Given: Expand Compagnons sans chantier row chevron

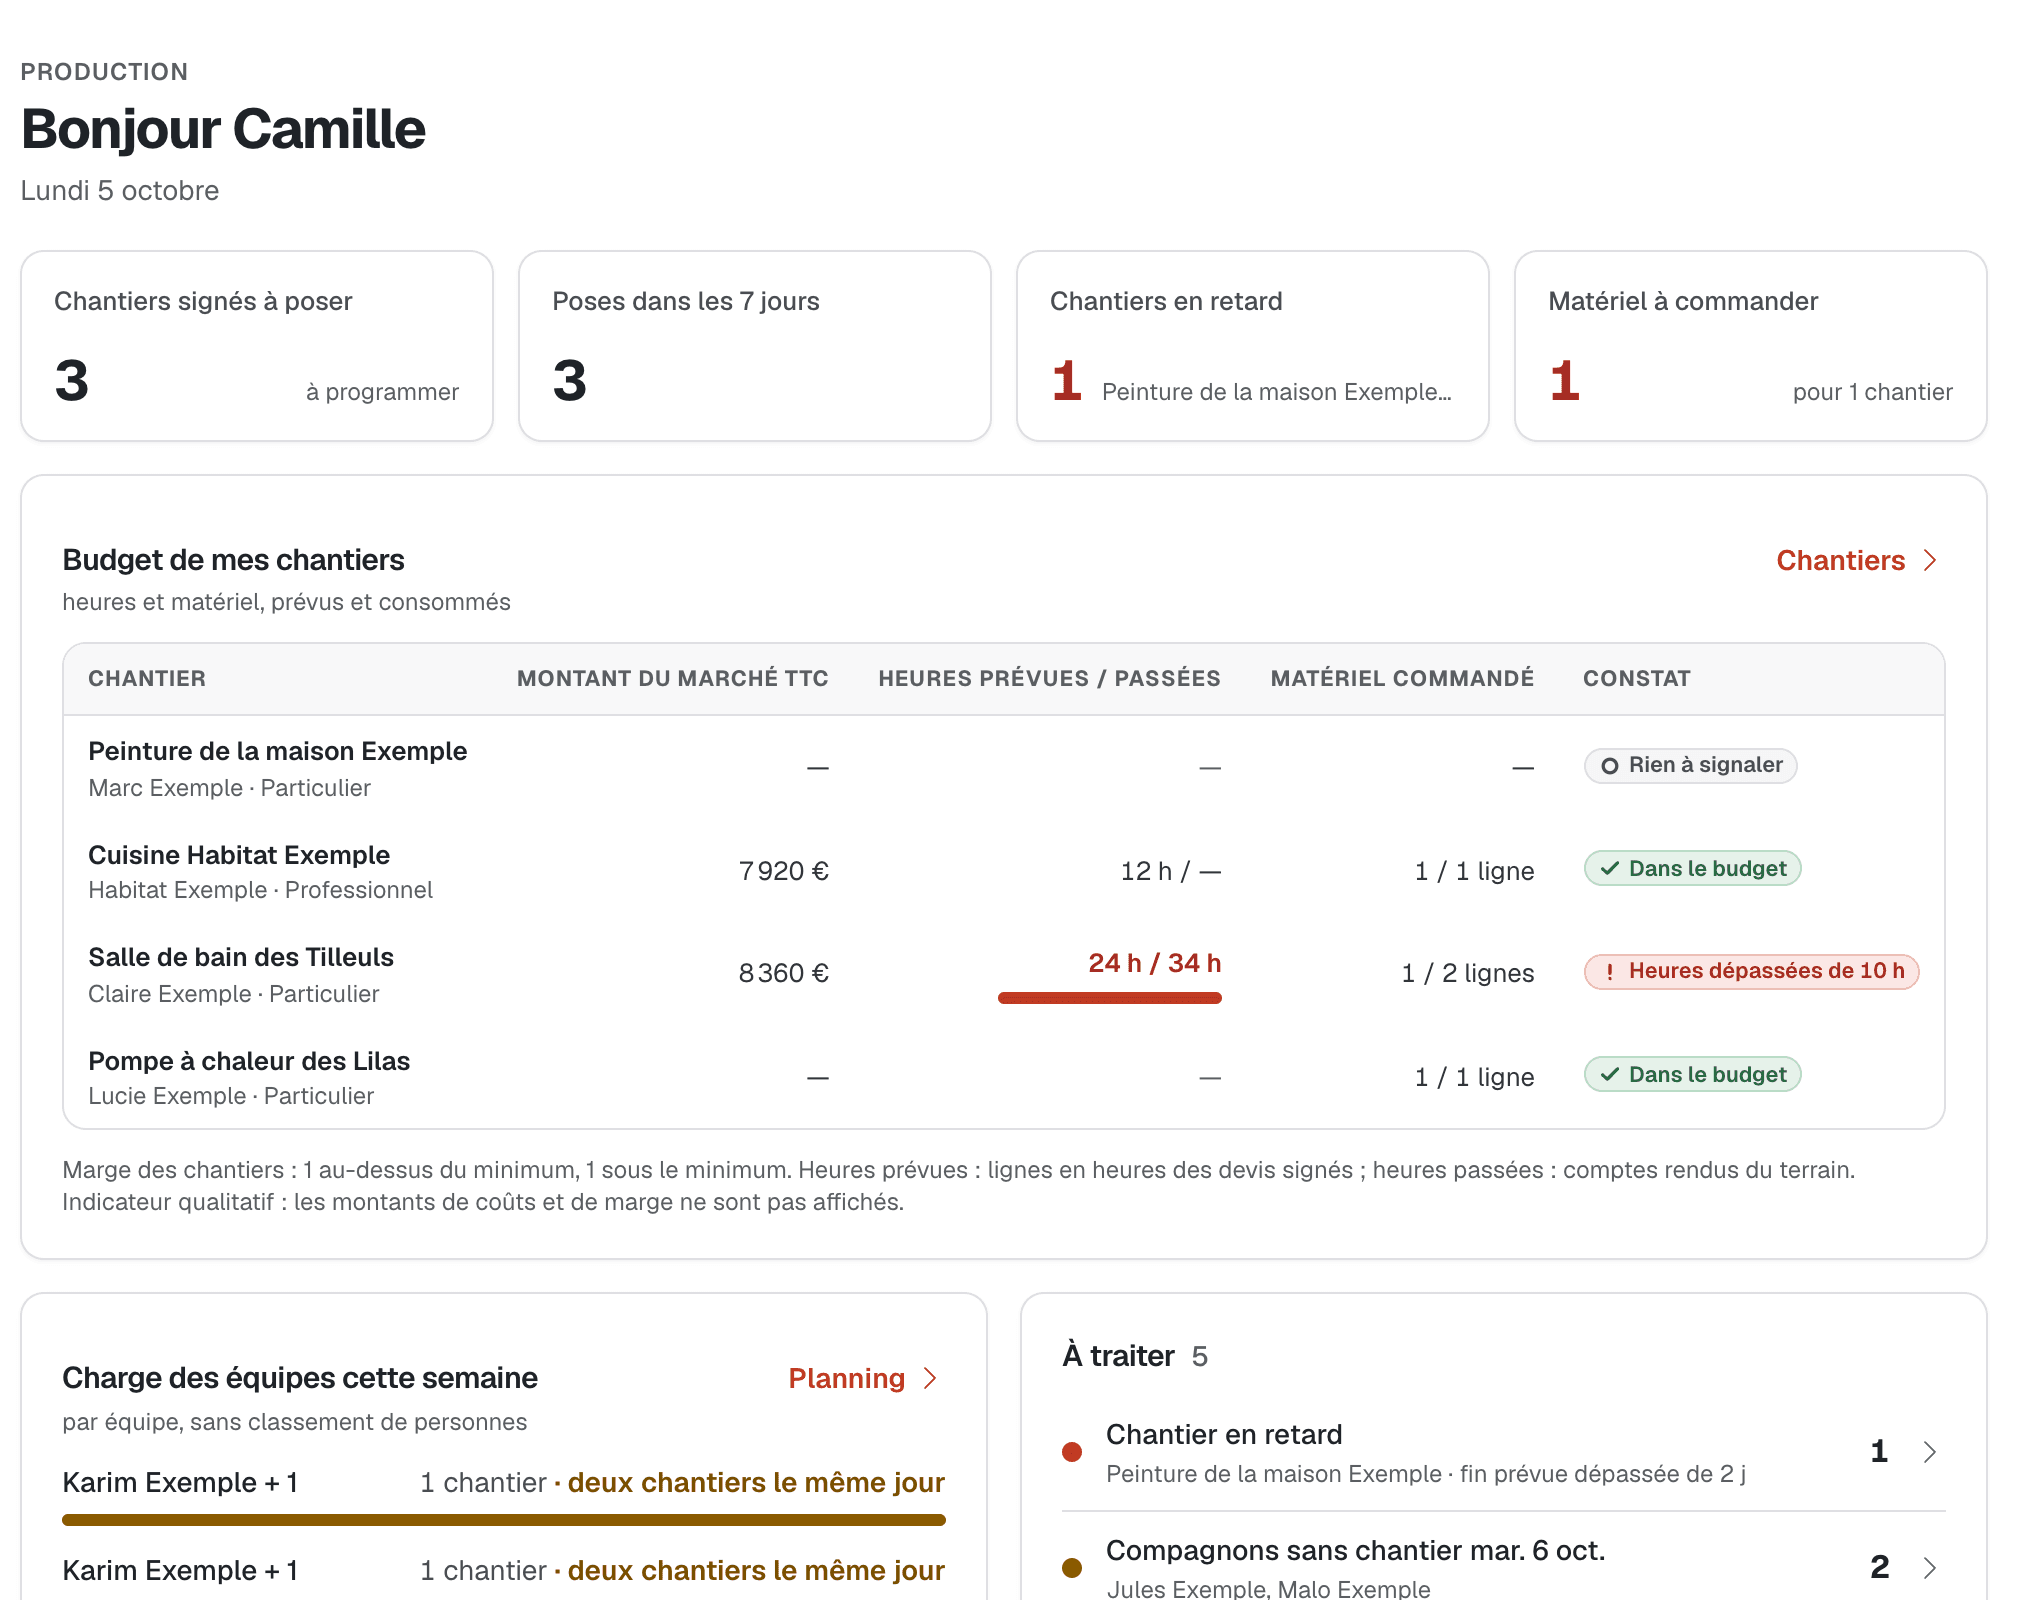Looking at the screenshot, I should click(1930, 1568).
